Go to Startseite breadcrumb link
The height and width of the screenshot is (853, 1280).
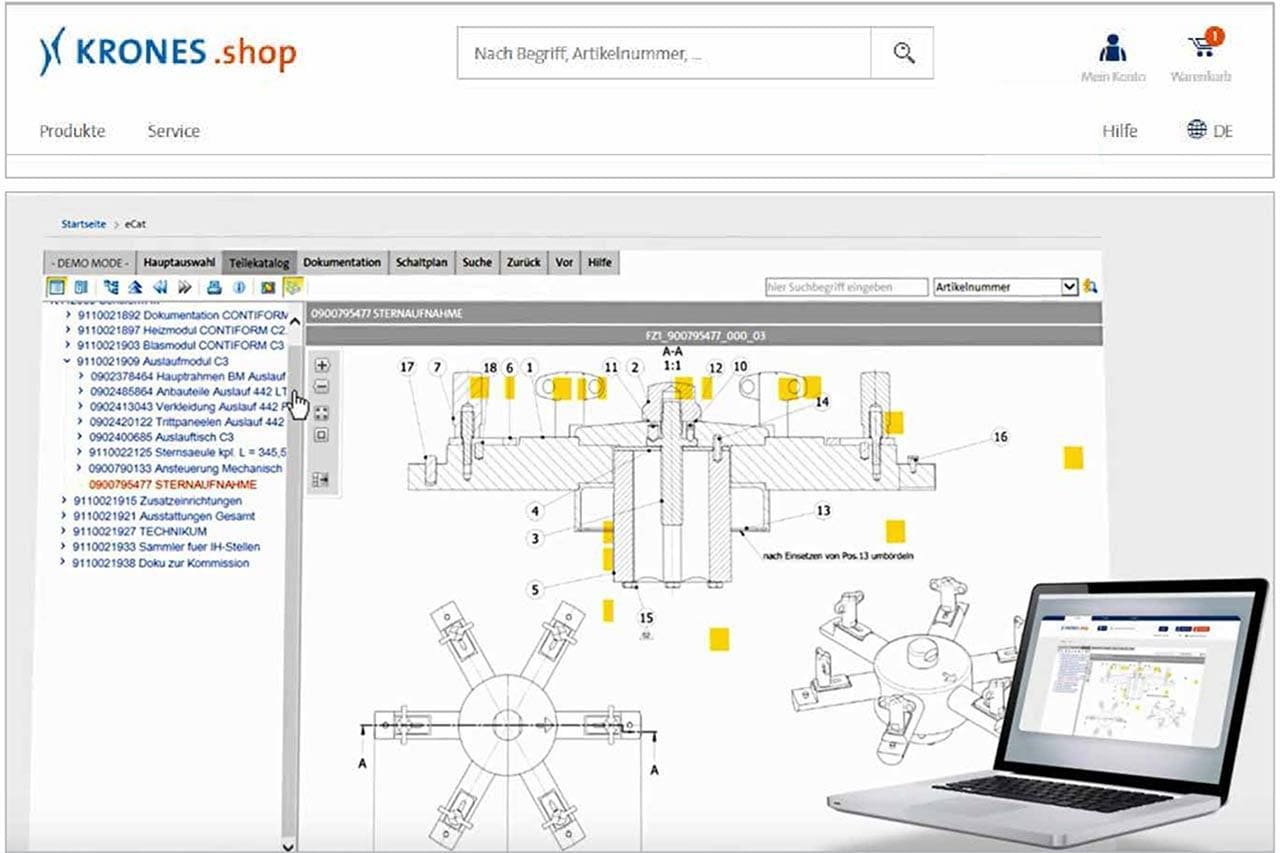coord(84,224)
